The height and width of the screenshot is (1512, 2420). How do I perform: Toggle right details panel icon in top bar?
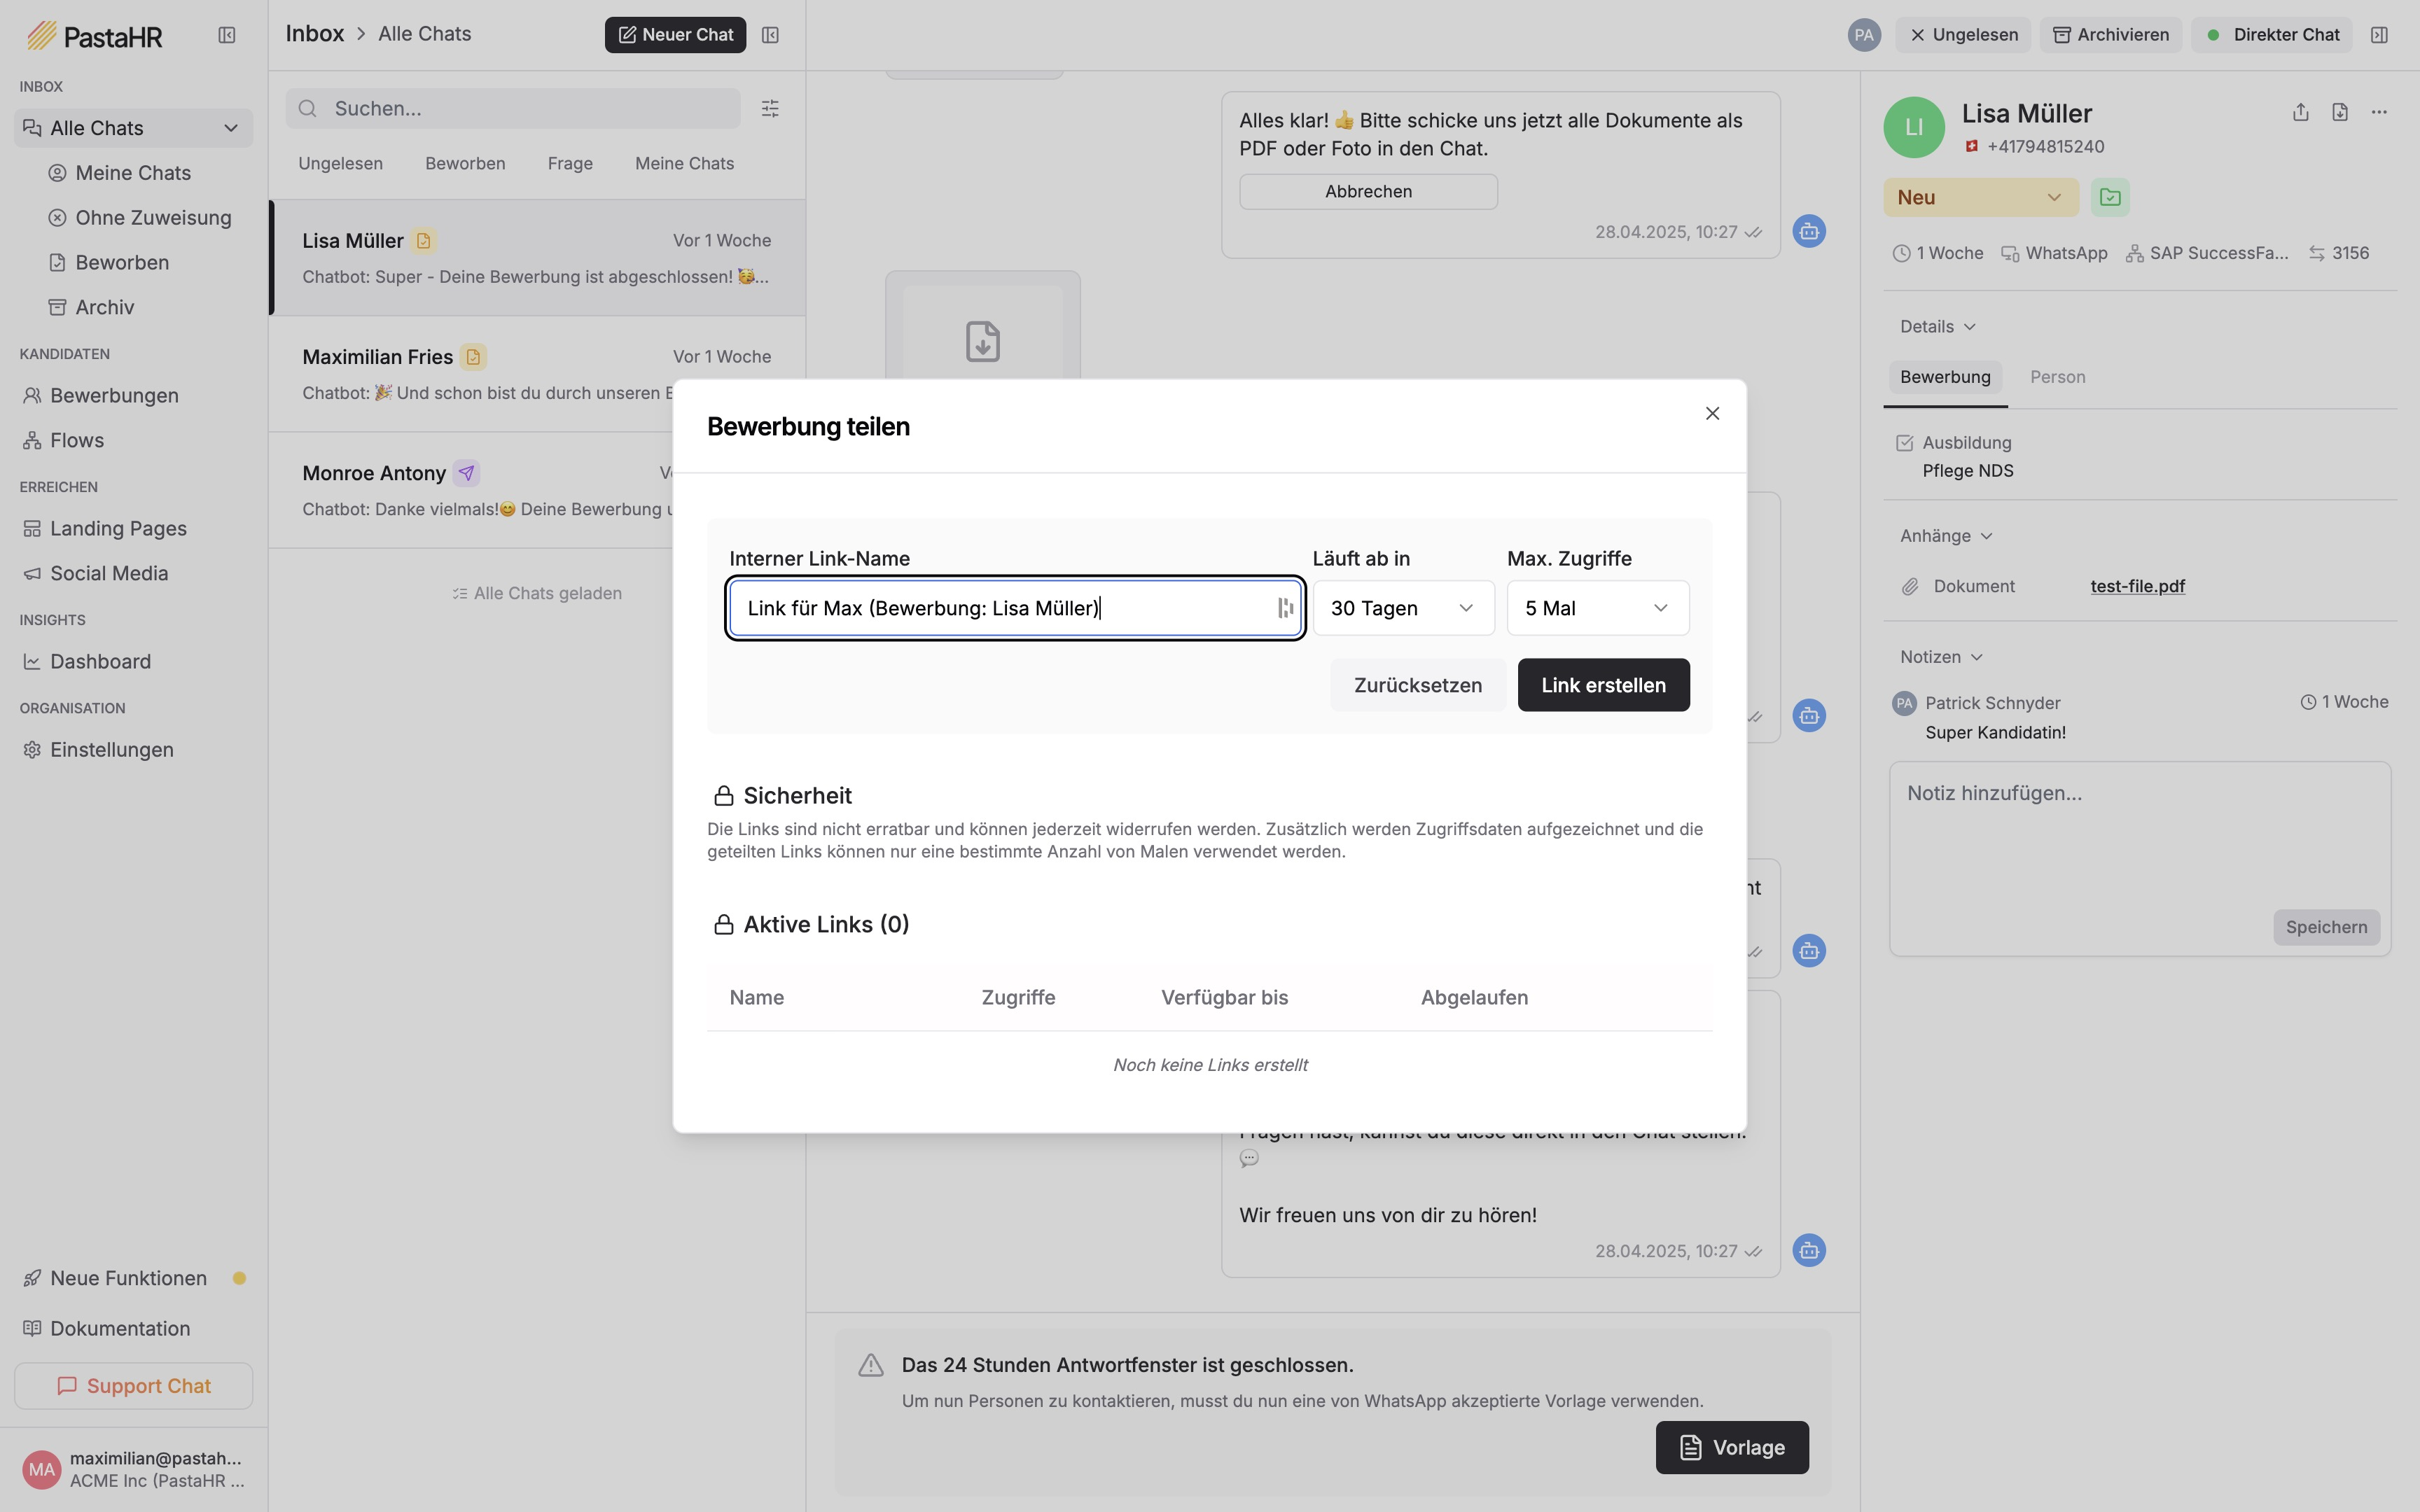[x=2379, y=35]
